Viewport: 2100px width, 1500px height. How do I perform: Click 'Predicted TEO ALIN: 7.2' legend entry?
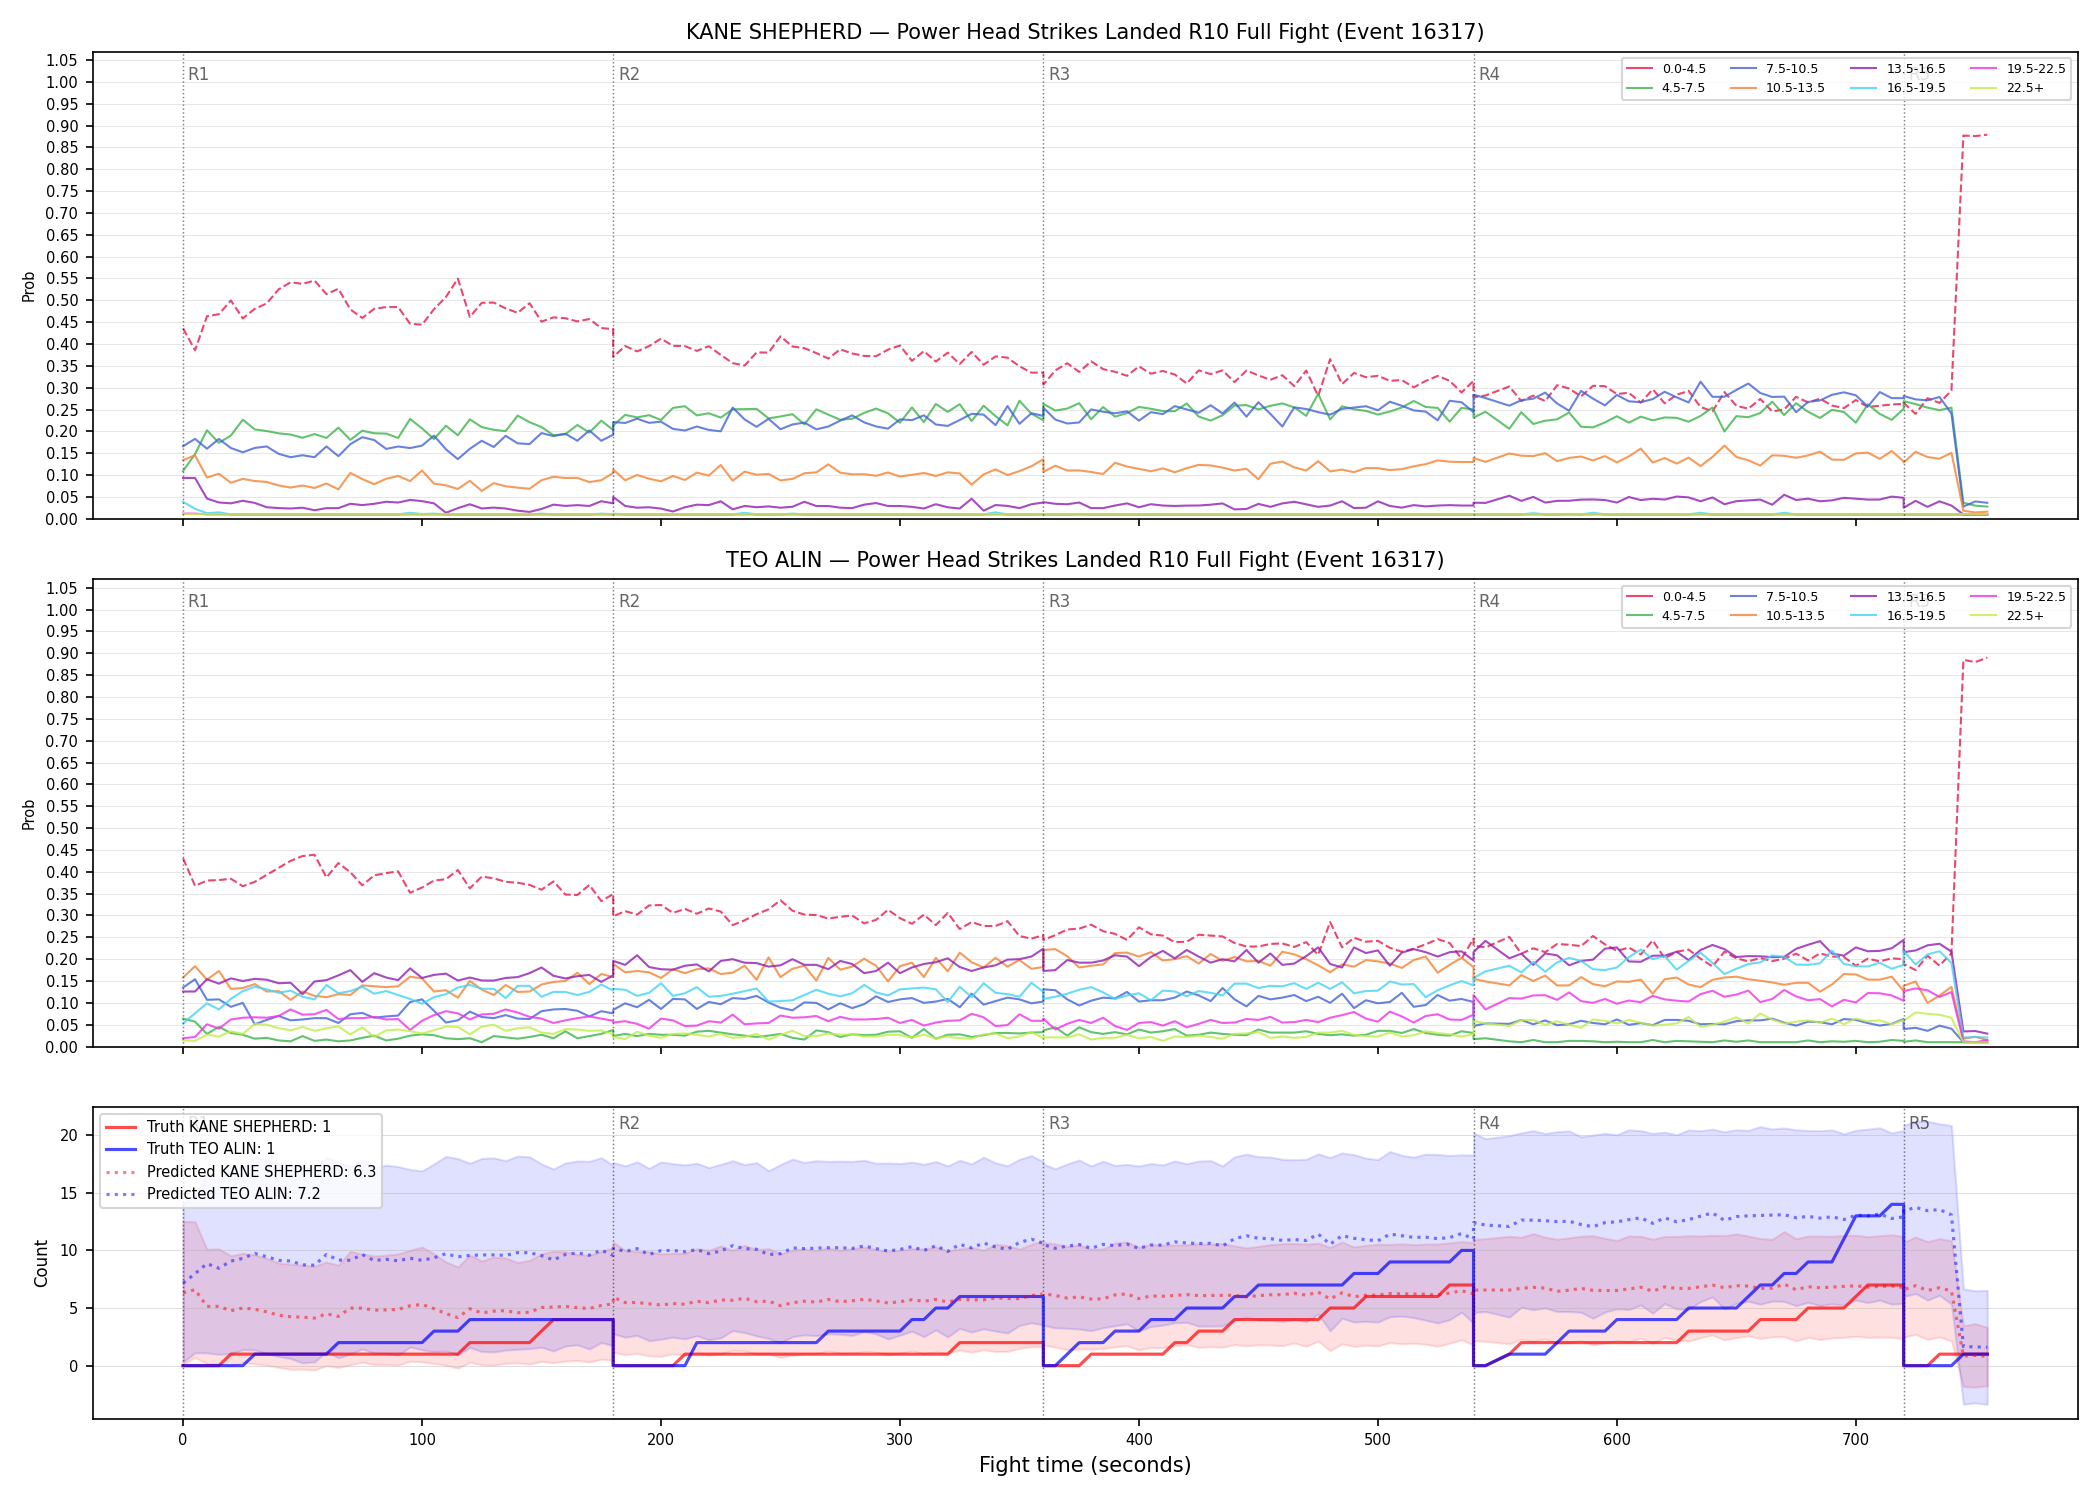click(x=213, y=1194)
